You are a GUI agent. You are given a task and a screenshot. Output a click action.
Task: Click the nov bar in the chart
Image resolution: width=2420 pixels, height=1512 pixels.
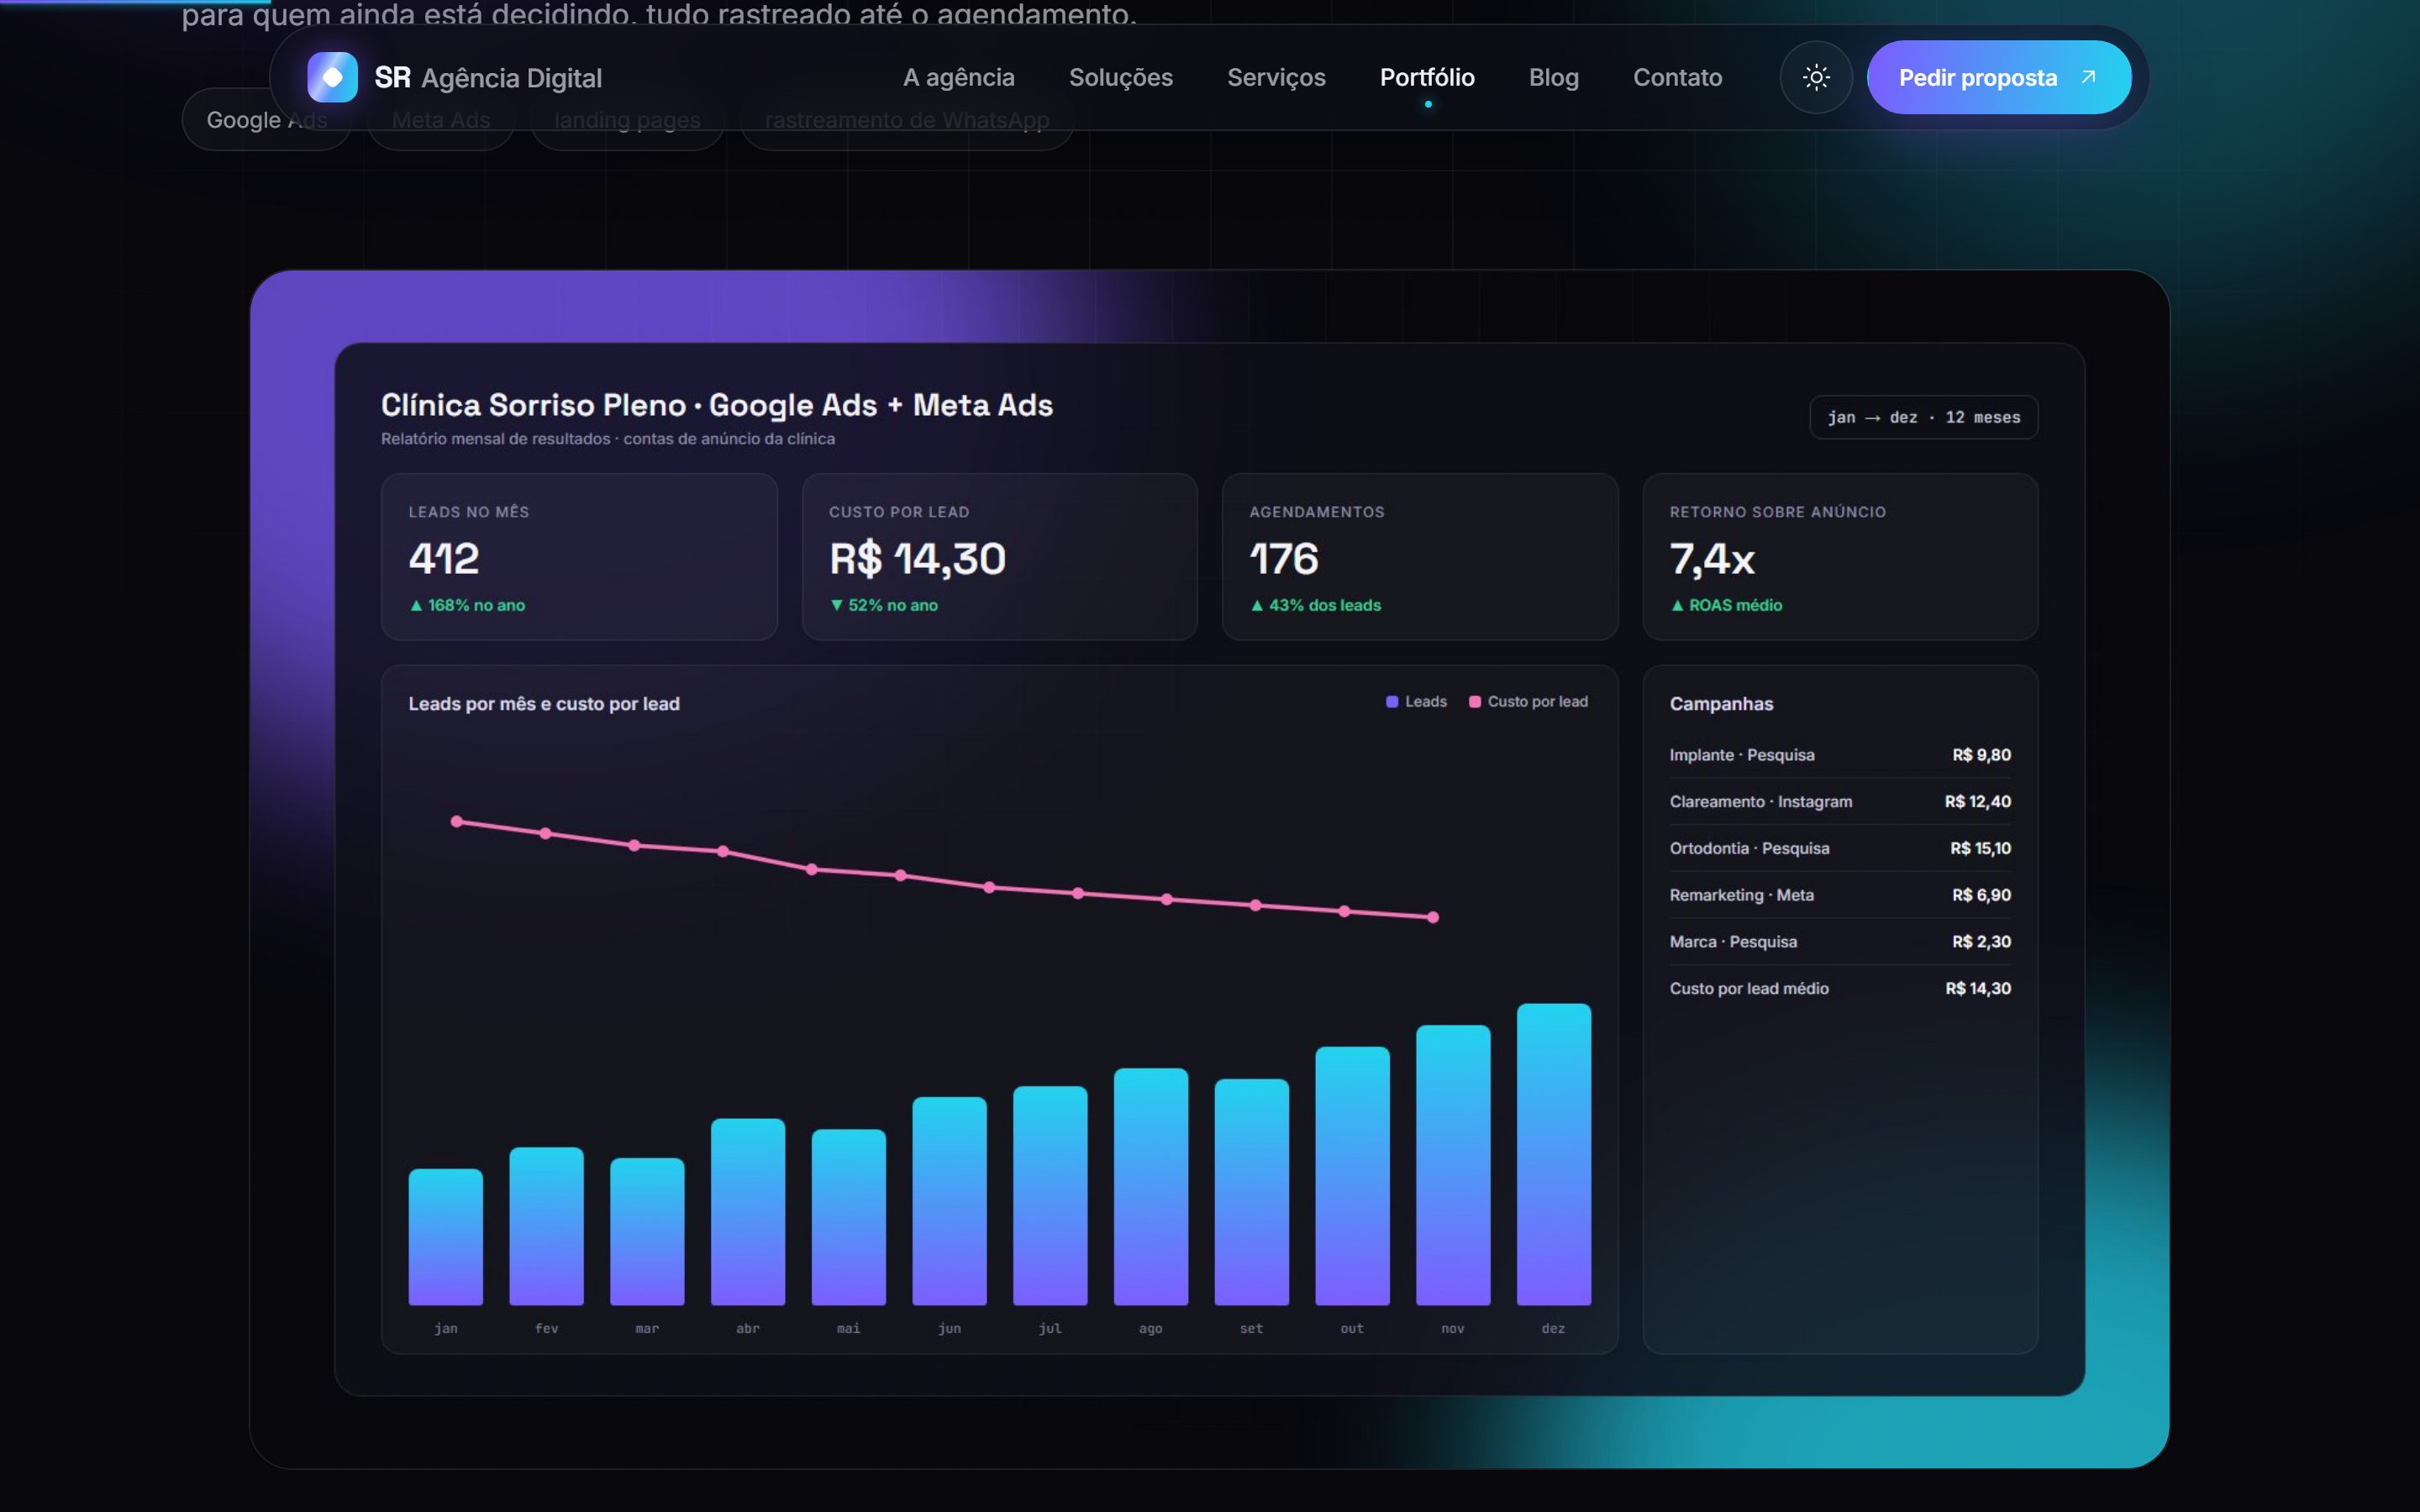[1453, 1165]
